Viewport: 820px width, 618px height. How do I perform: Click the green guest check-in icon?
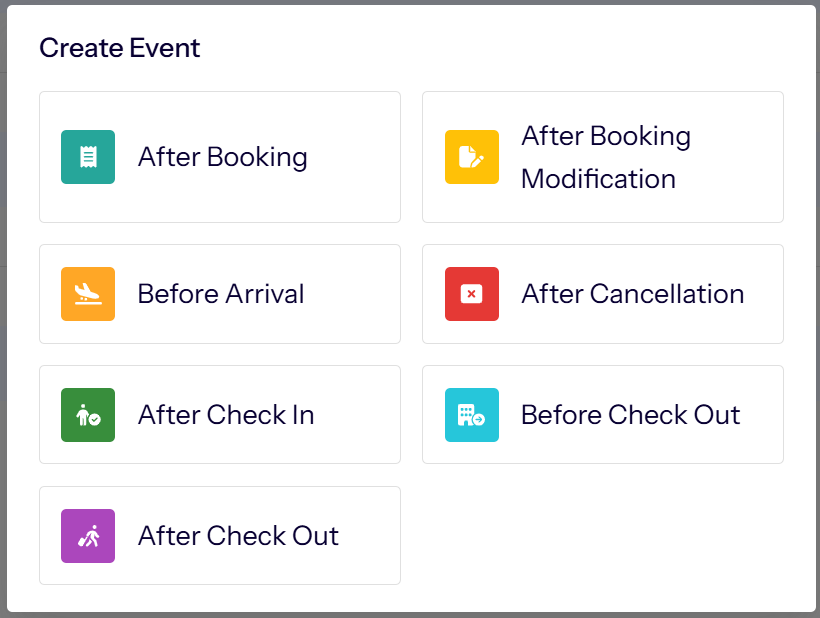click(x=88, y=415)
